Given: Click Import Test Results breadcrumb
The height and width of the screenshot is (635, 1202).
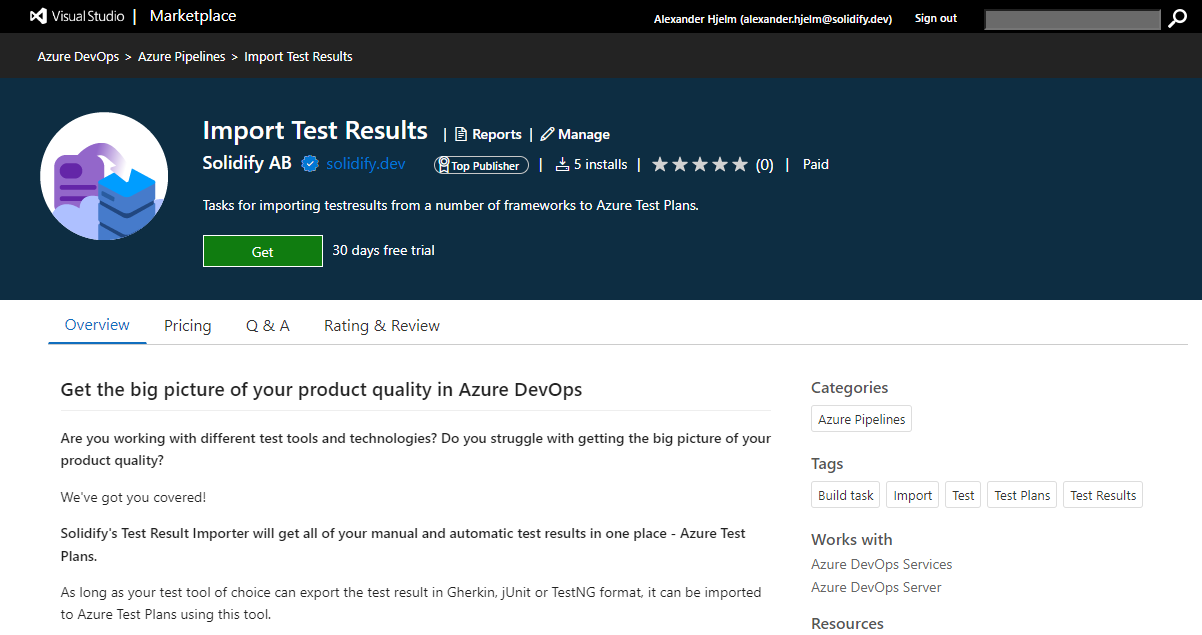Looking at the screenshot, I should tap(298, 57).
